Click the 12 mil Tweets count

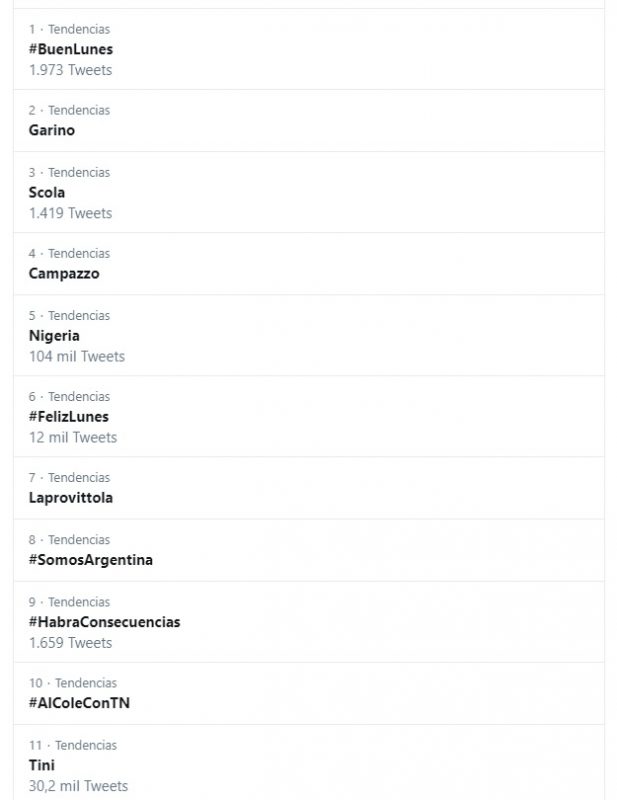tap(73, 437)
